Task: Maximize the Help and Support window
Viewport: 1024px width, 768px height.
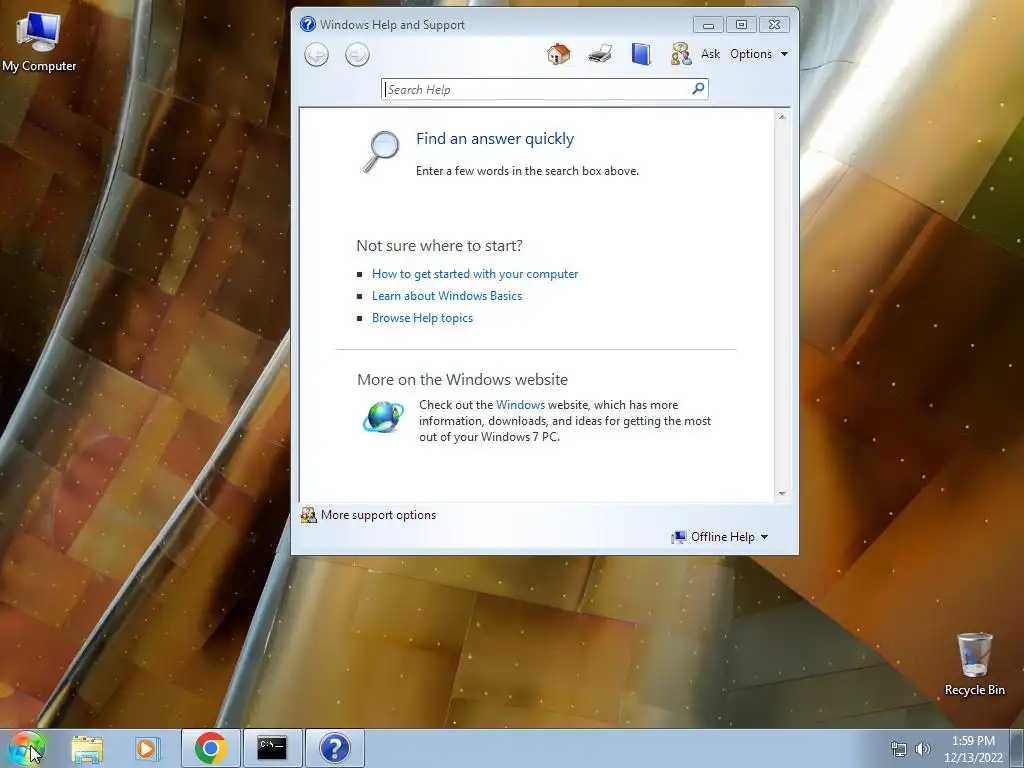Action: tap(741, 25)
